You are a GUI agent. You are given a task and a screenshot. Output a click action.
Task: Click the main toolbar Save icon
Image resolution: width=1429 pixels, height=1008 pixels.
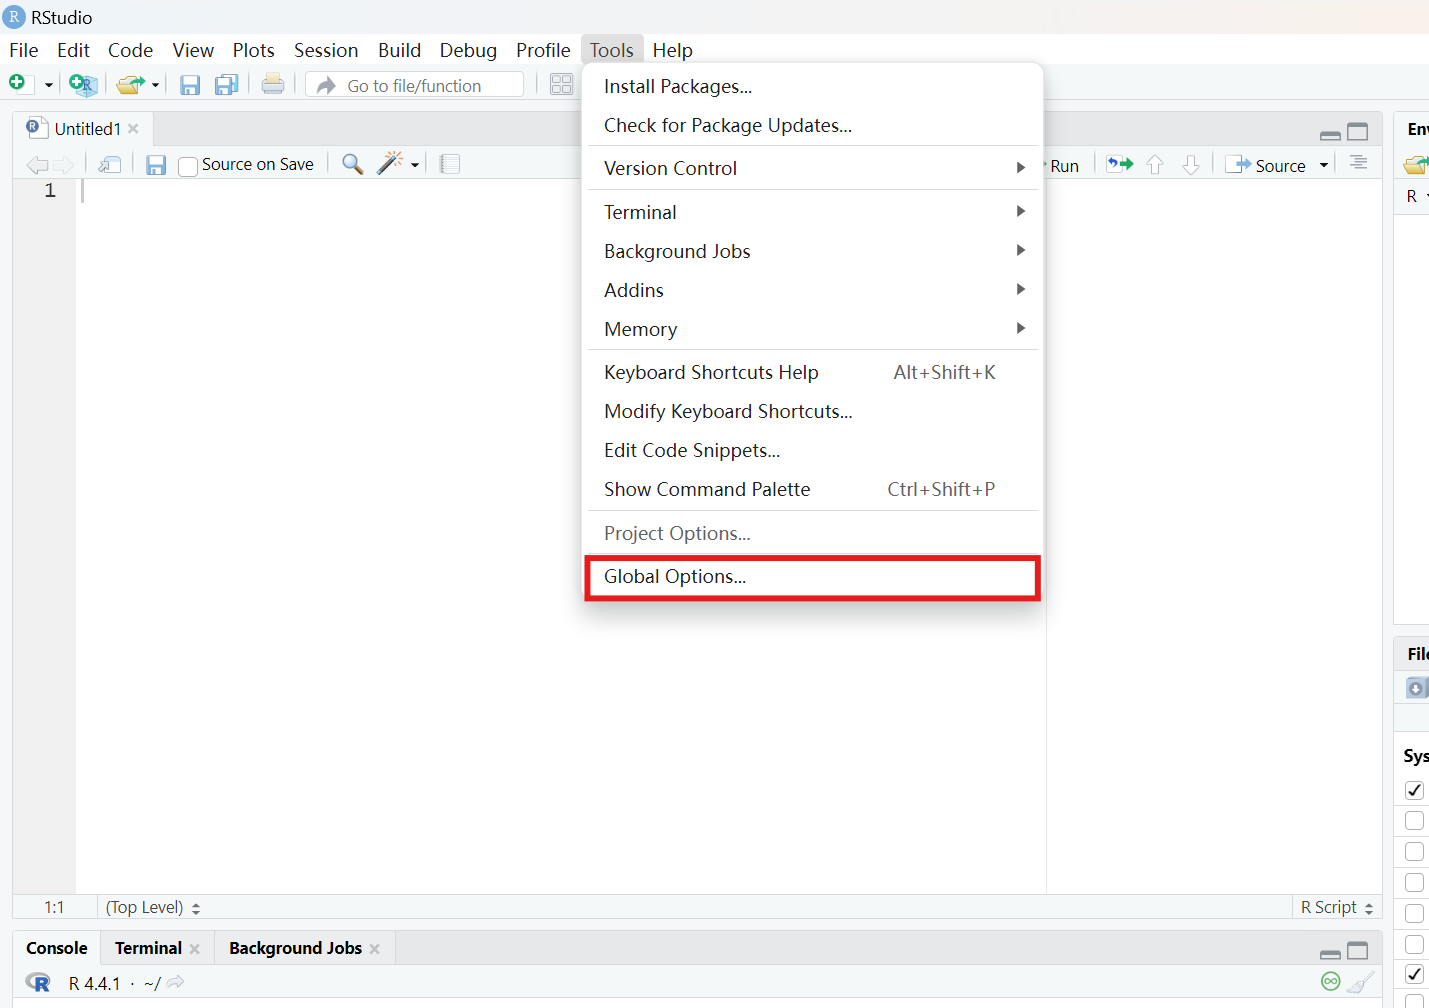(x=190, y=85)
